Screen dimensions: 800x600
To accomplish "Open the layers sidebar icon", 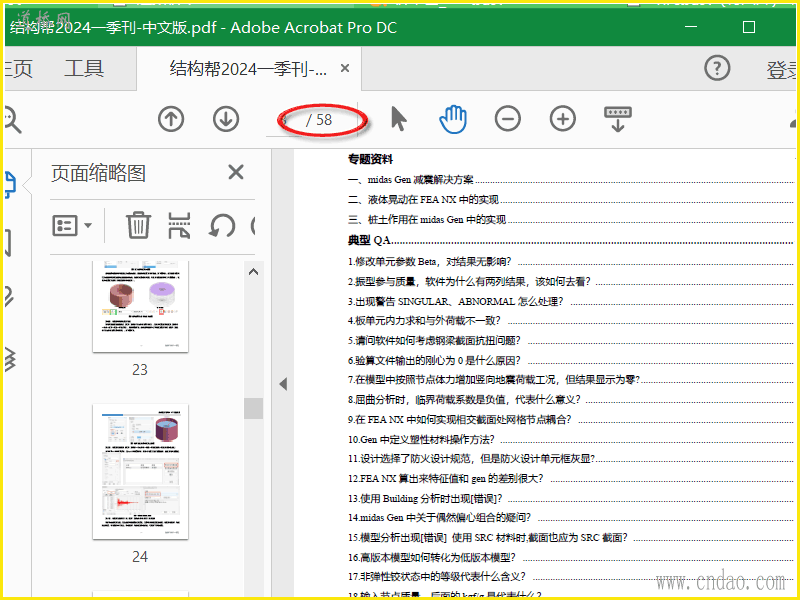I will 10,360.
